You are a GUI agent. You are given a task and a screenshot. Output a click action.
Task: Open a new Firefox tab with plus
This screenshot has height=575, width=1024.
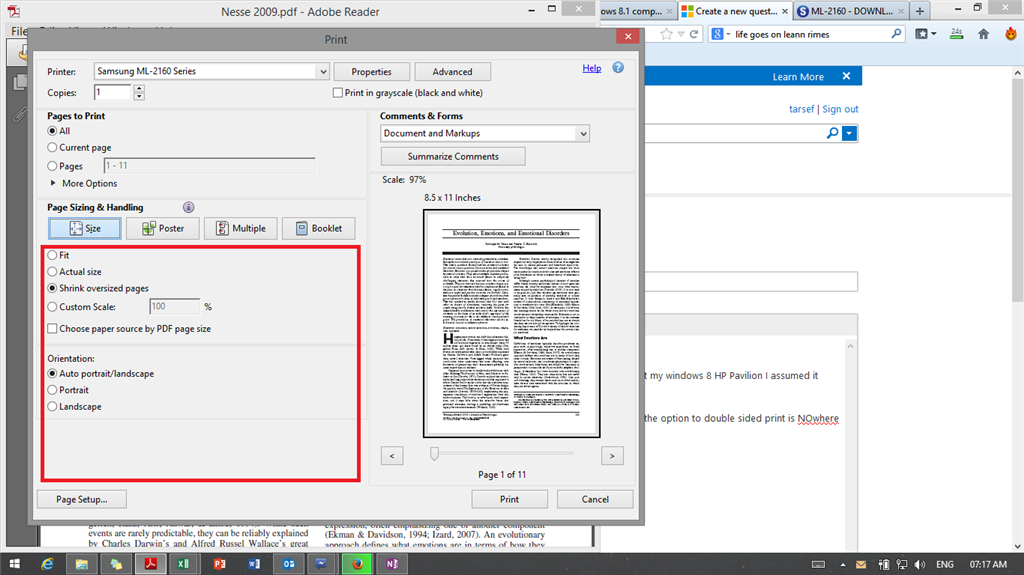pos(920,11)
